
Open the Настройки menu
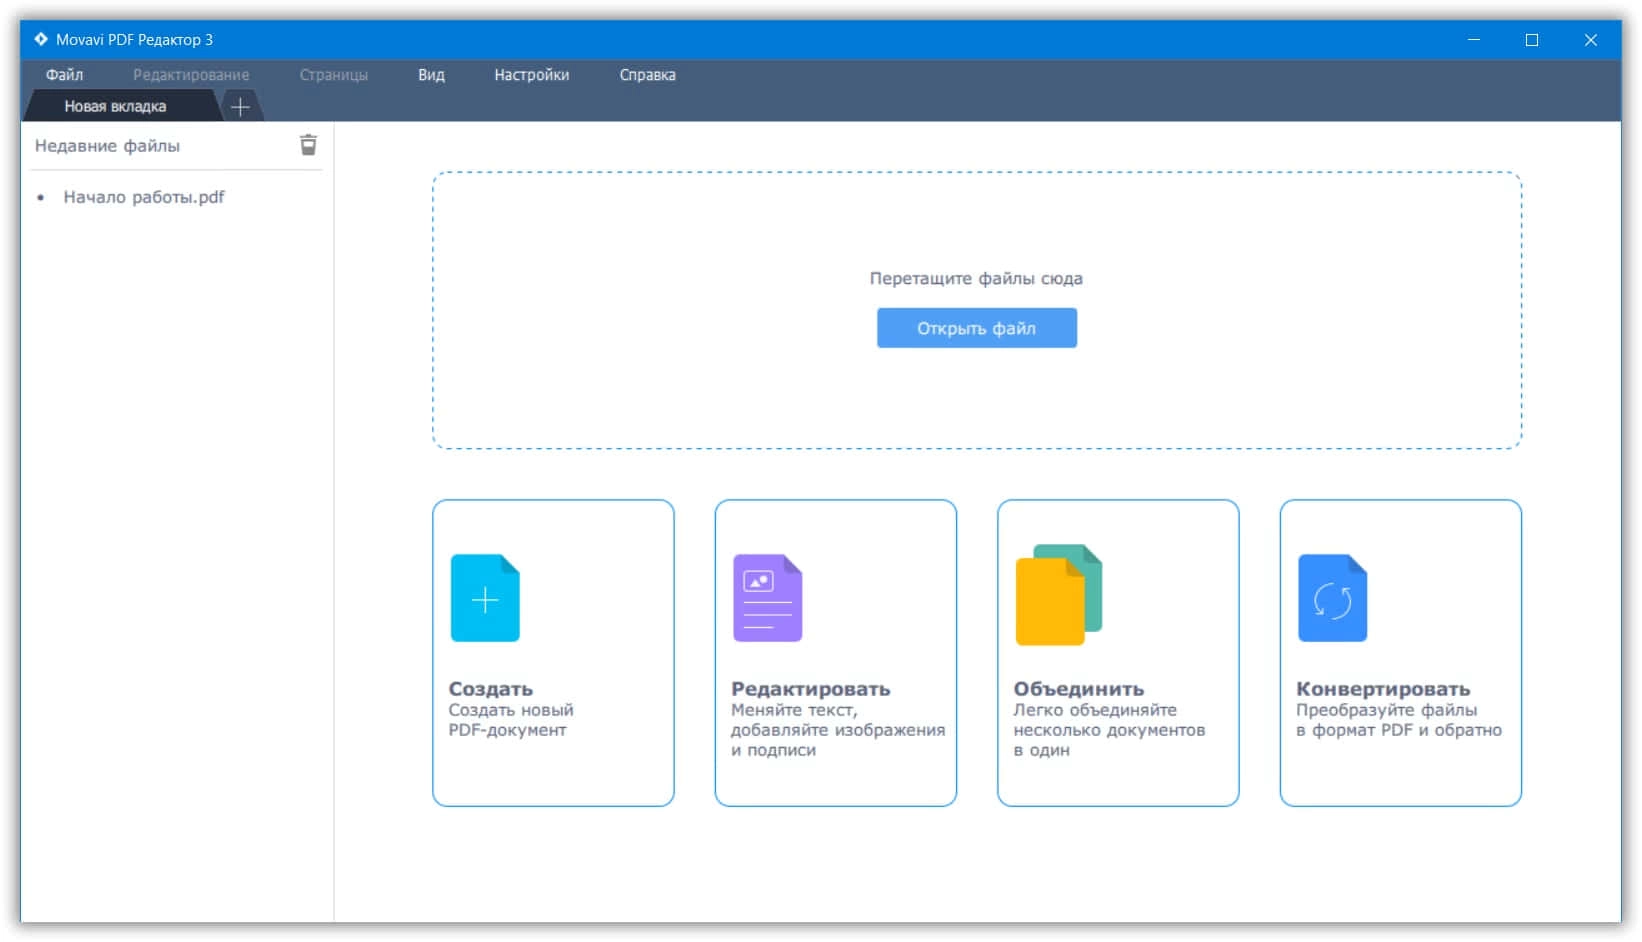532,75
